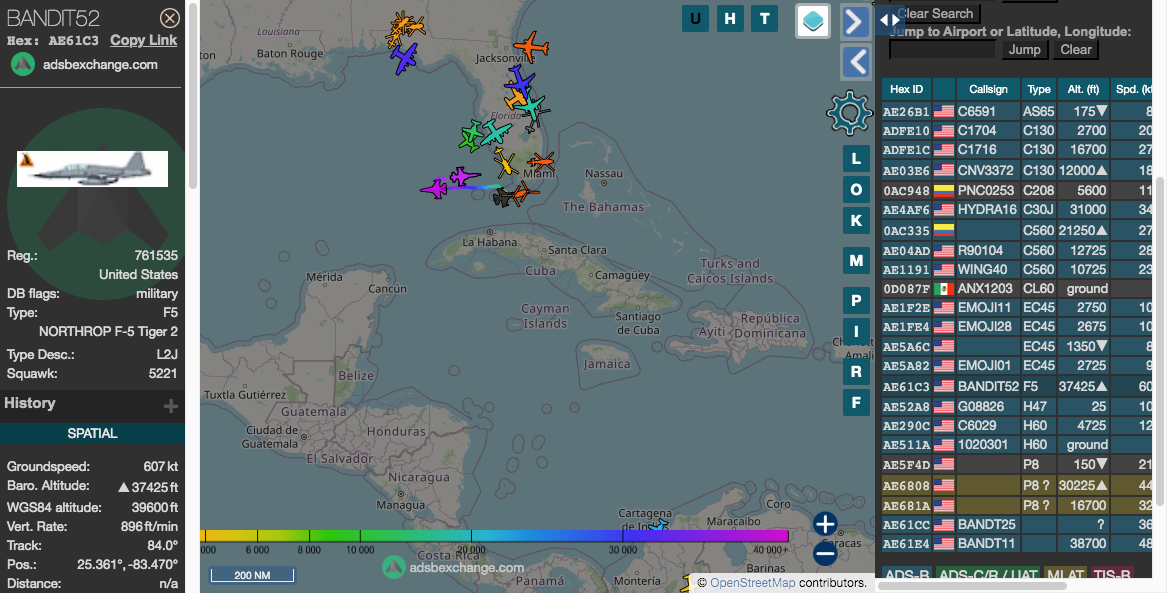
Task: Click the NORTHROP F-5 Tiger 2 text
Action: point(108,331)
